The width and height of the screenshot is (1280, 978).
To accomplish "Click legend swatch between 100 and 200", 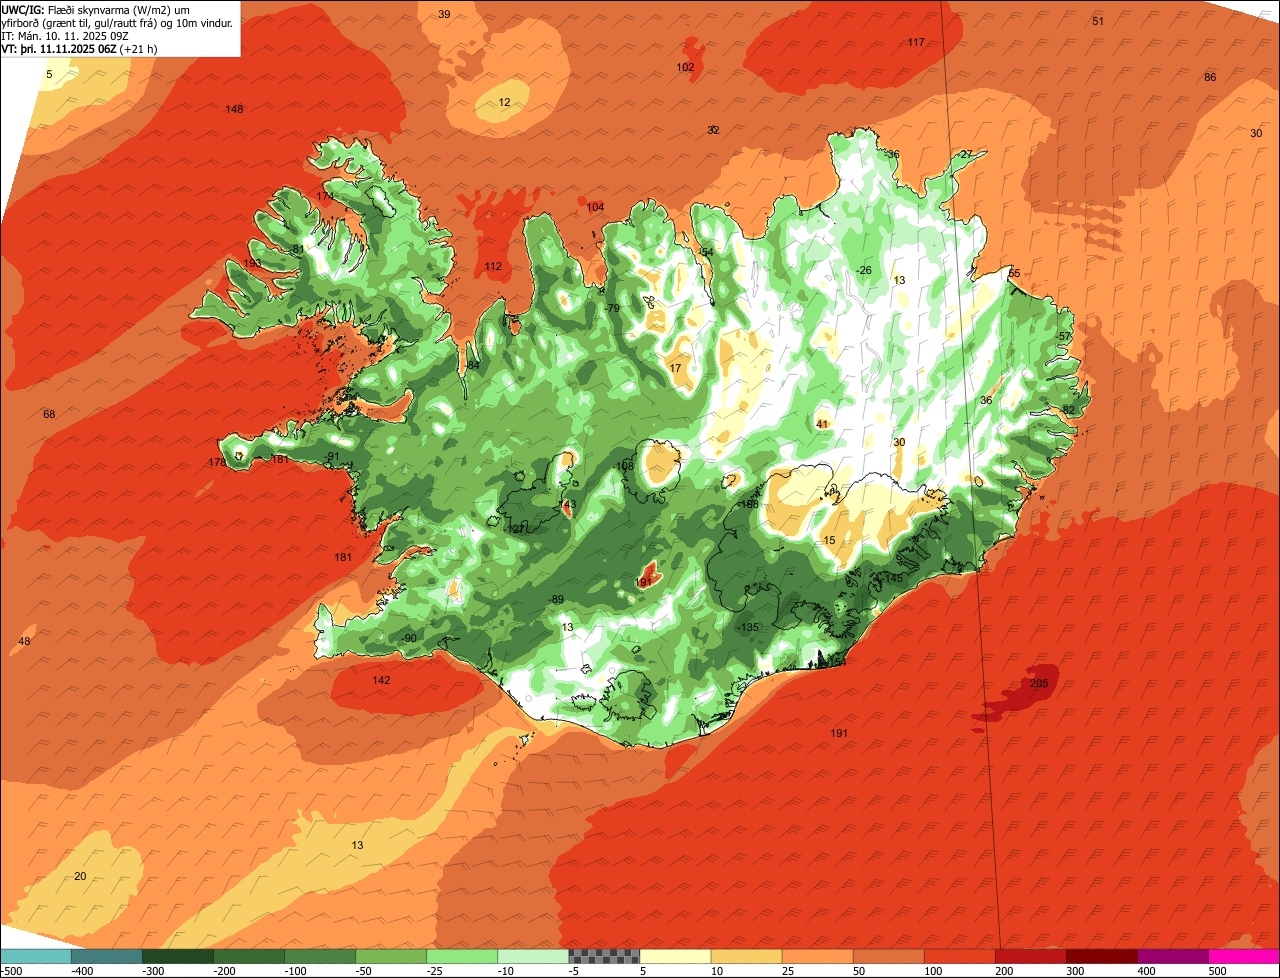I will pyautogui.click(x=959, y=956).
